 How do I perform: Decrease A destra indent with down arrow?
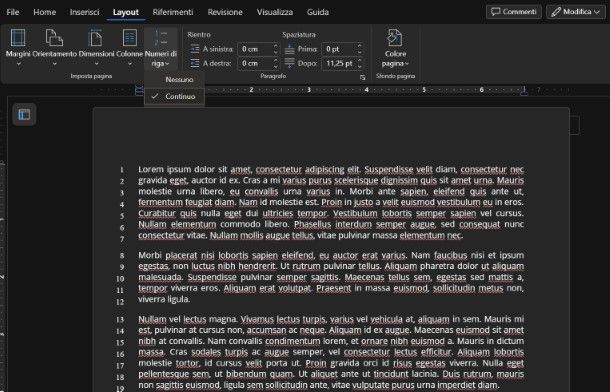[276, 66]
